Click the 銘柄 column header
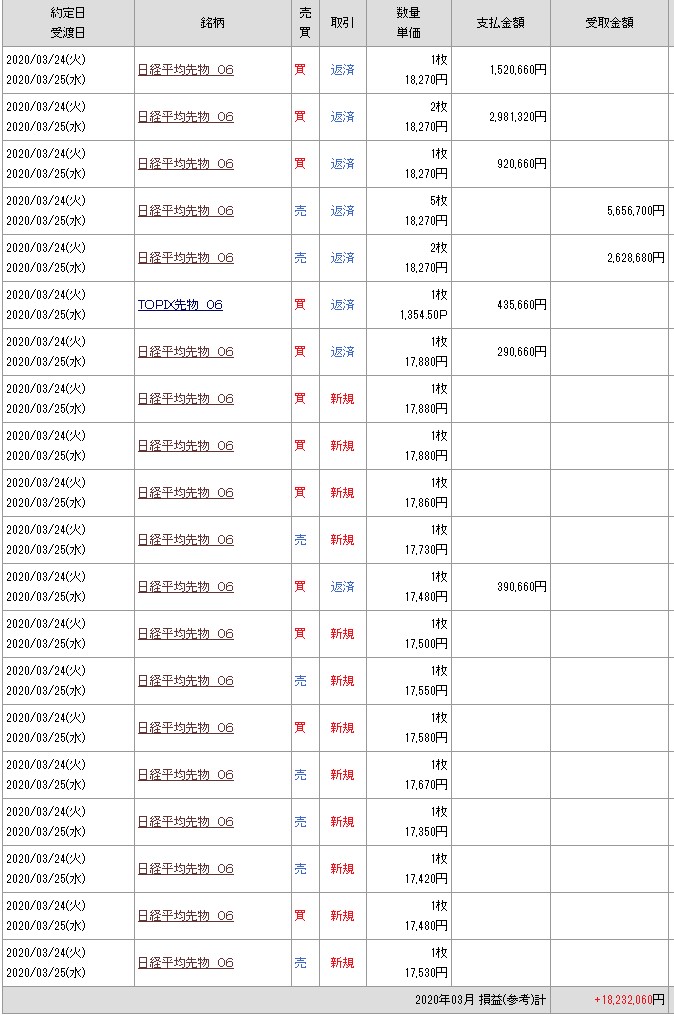This screenshot has height=1017, width=674. point(212,22)
